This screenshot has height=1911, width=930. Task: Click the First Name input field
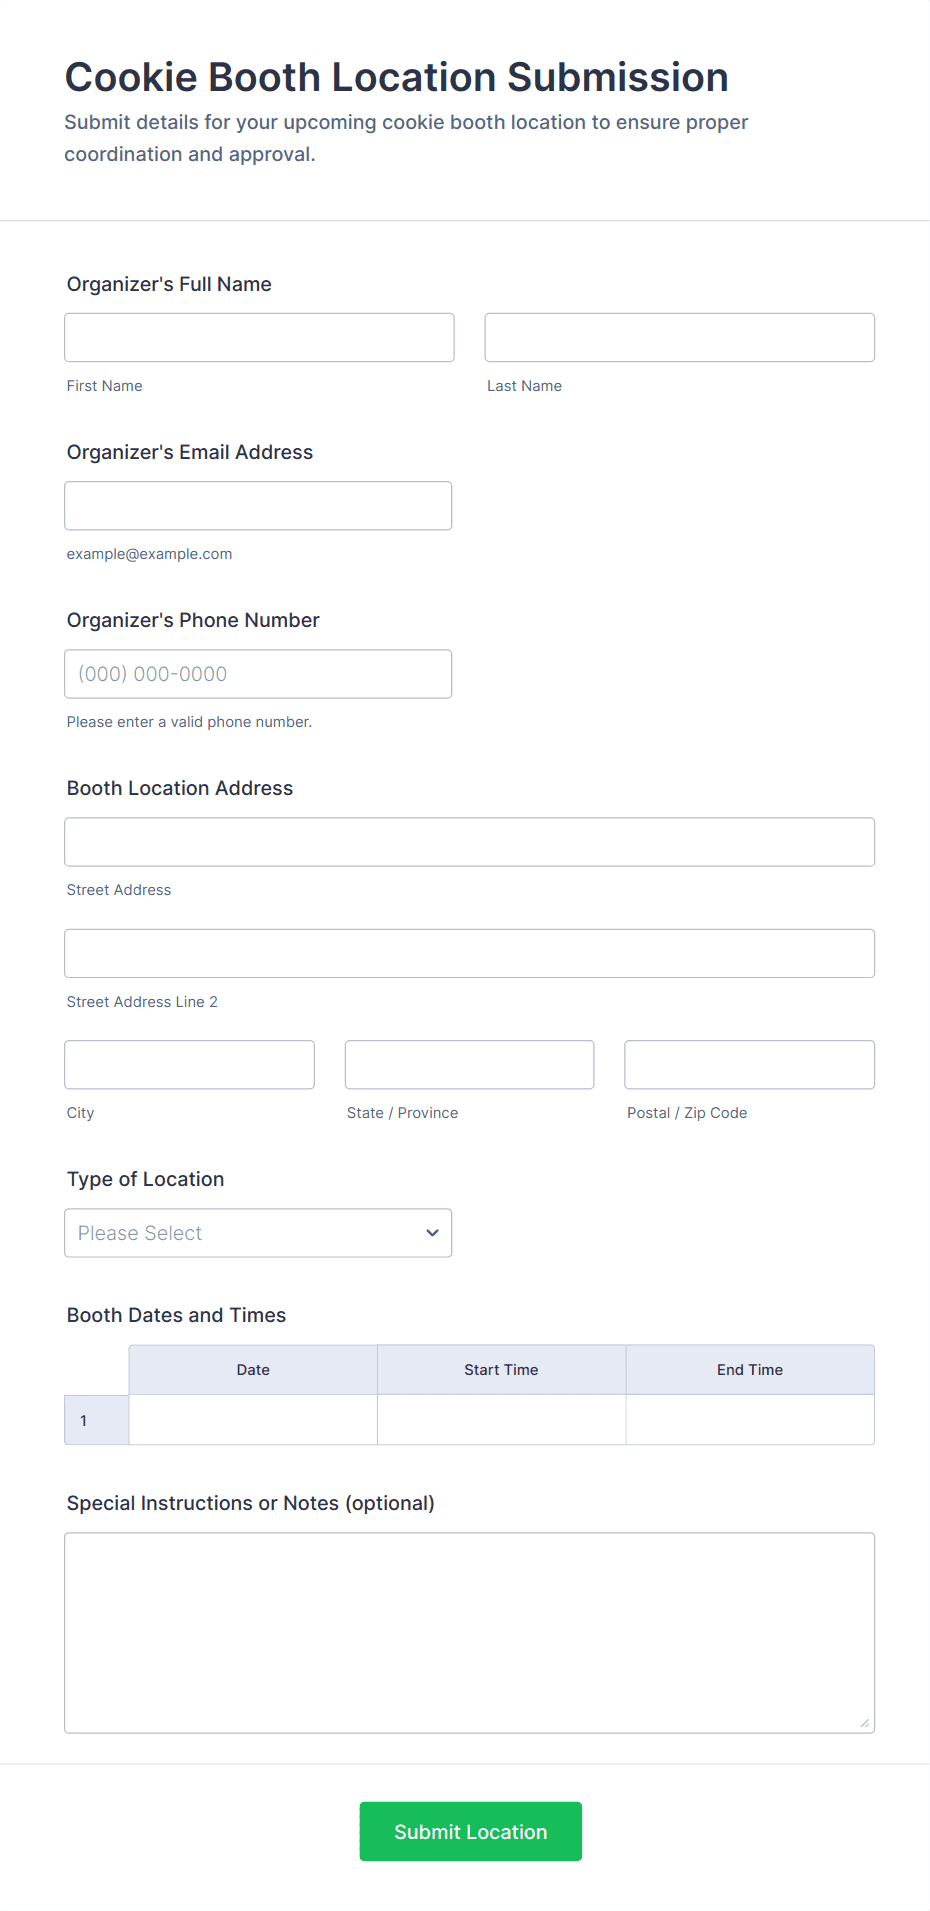pos(259,338)
